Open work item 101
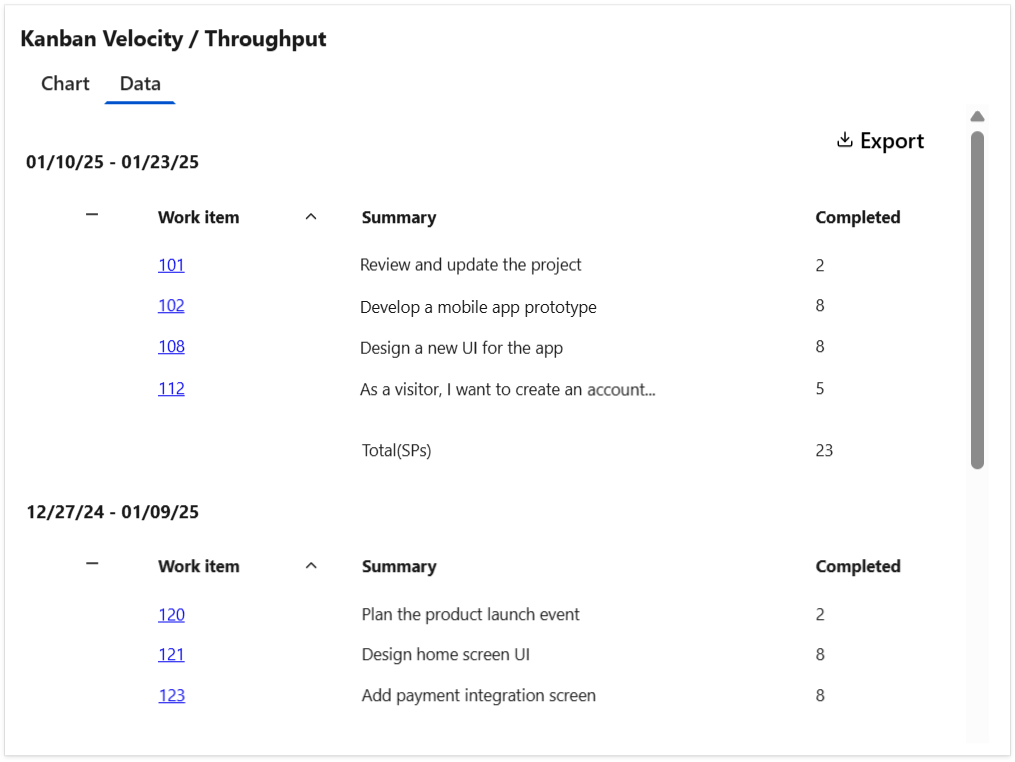Image resolution: width=1015 pixels, height=762 pixels. click(x=171, y=265)
